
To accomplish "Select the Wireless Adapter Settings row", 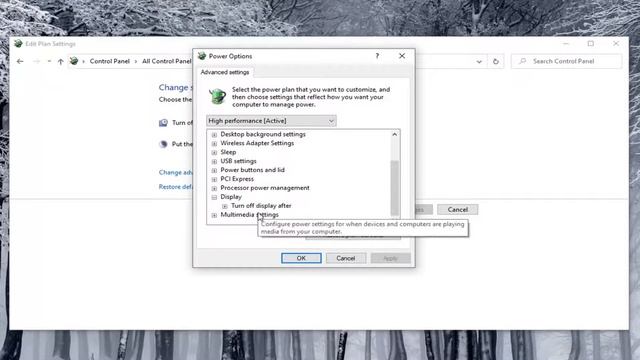I will (x=257, y=143).
